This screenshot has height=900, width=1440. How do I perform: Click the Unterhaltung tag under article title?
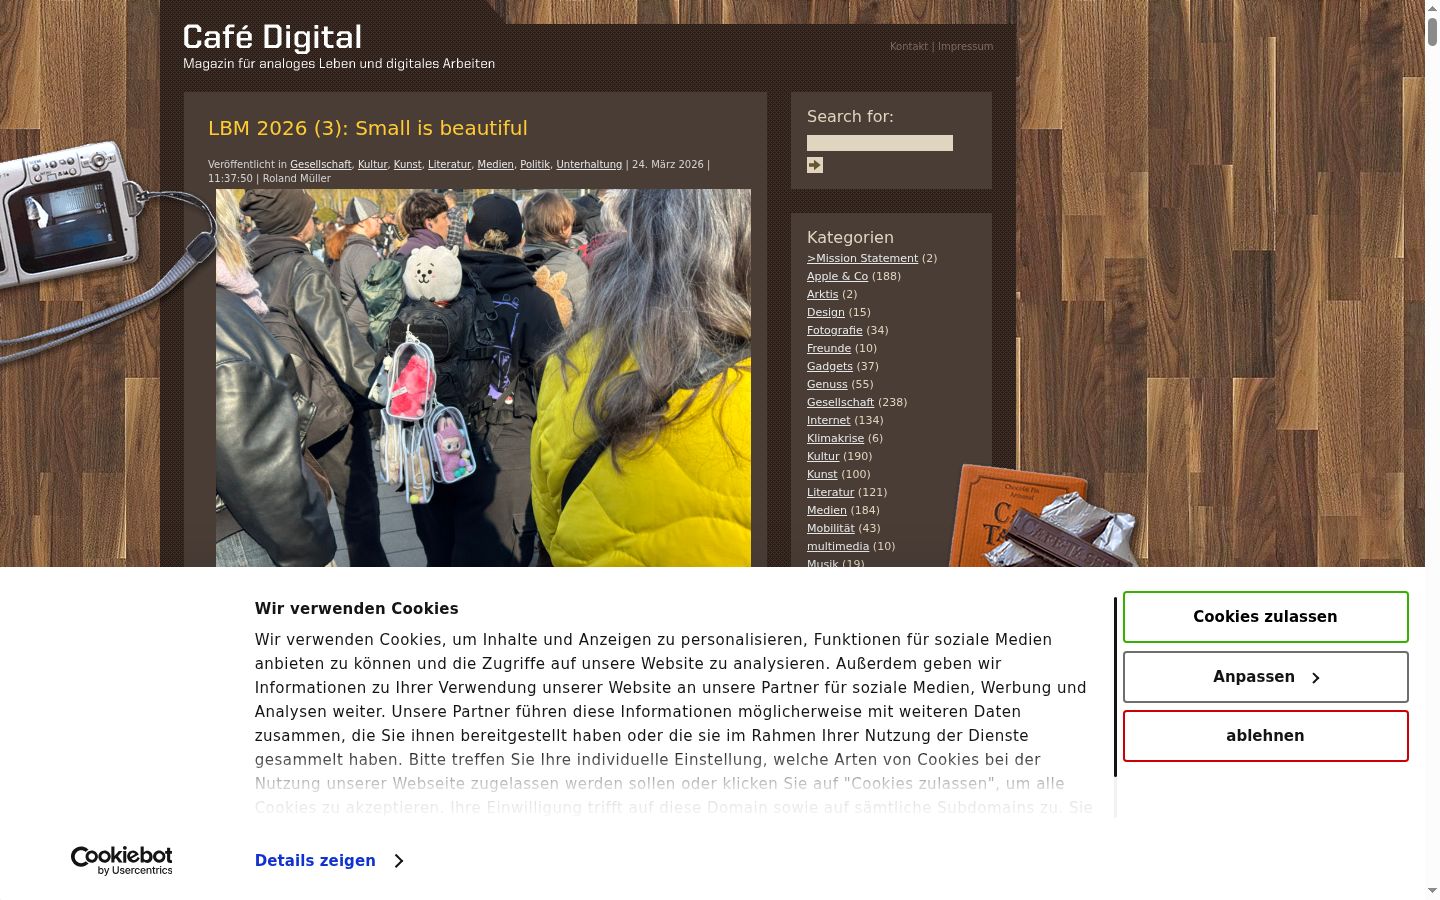[589, 164]
